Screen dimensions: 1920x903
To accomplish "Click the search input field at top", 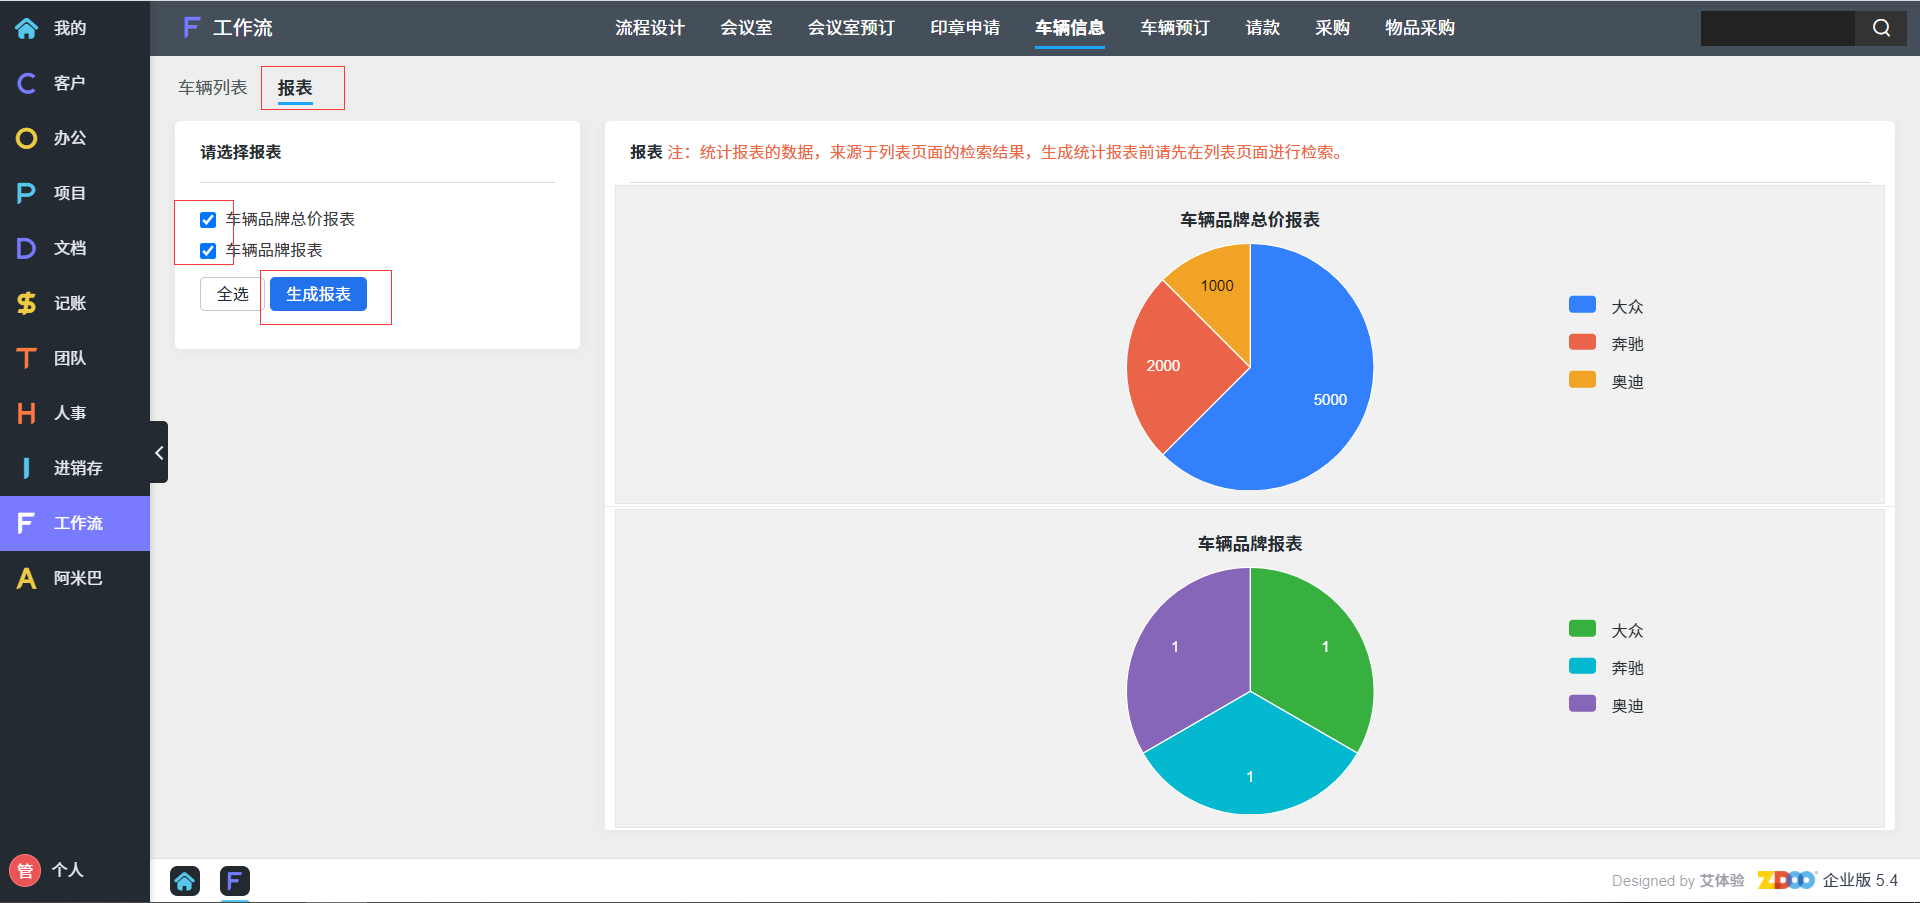I will (x=1777, y=28).
